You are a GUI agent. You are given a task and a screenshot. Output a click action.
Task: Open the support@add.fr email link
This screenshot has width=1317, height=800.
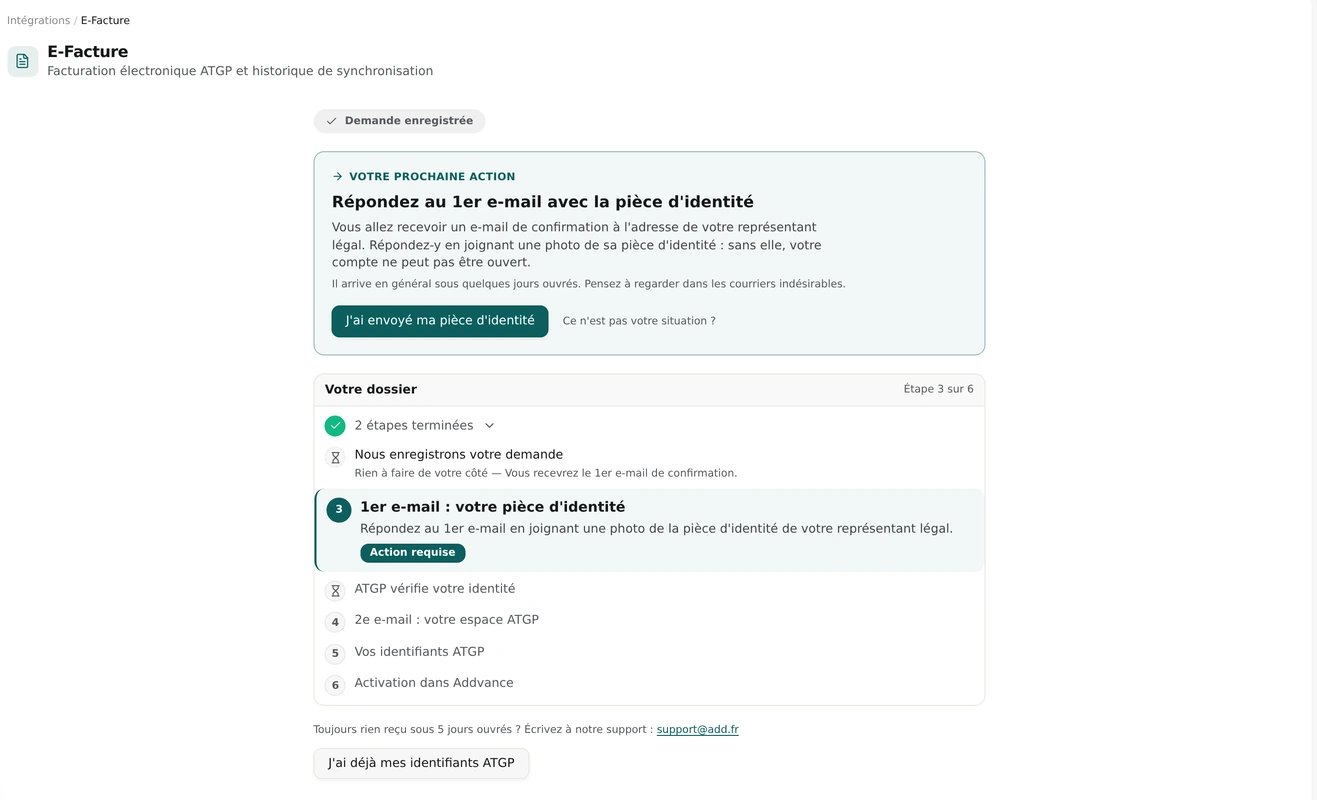tap(697, 730)
